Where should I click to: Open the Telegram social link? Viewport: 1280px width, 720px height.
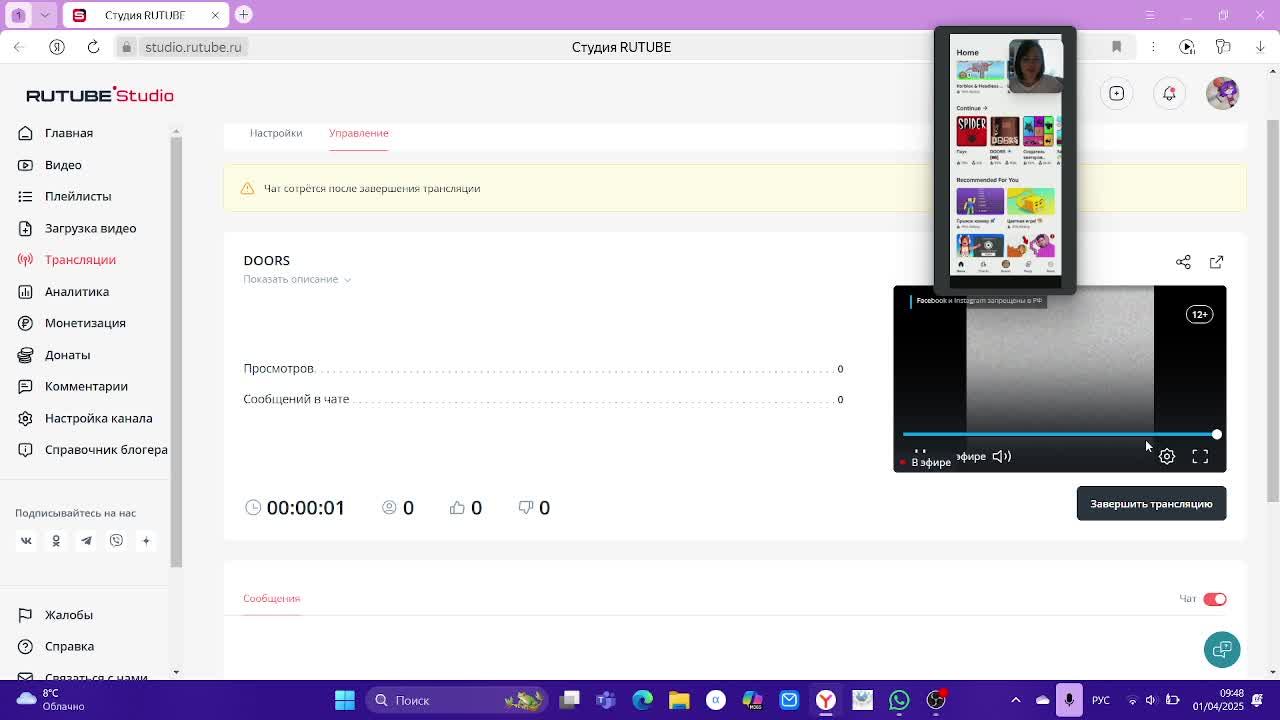tap(86, 541)
